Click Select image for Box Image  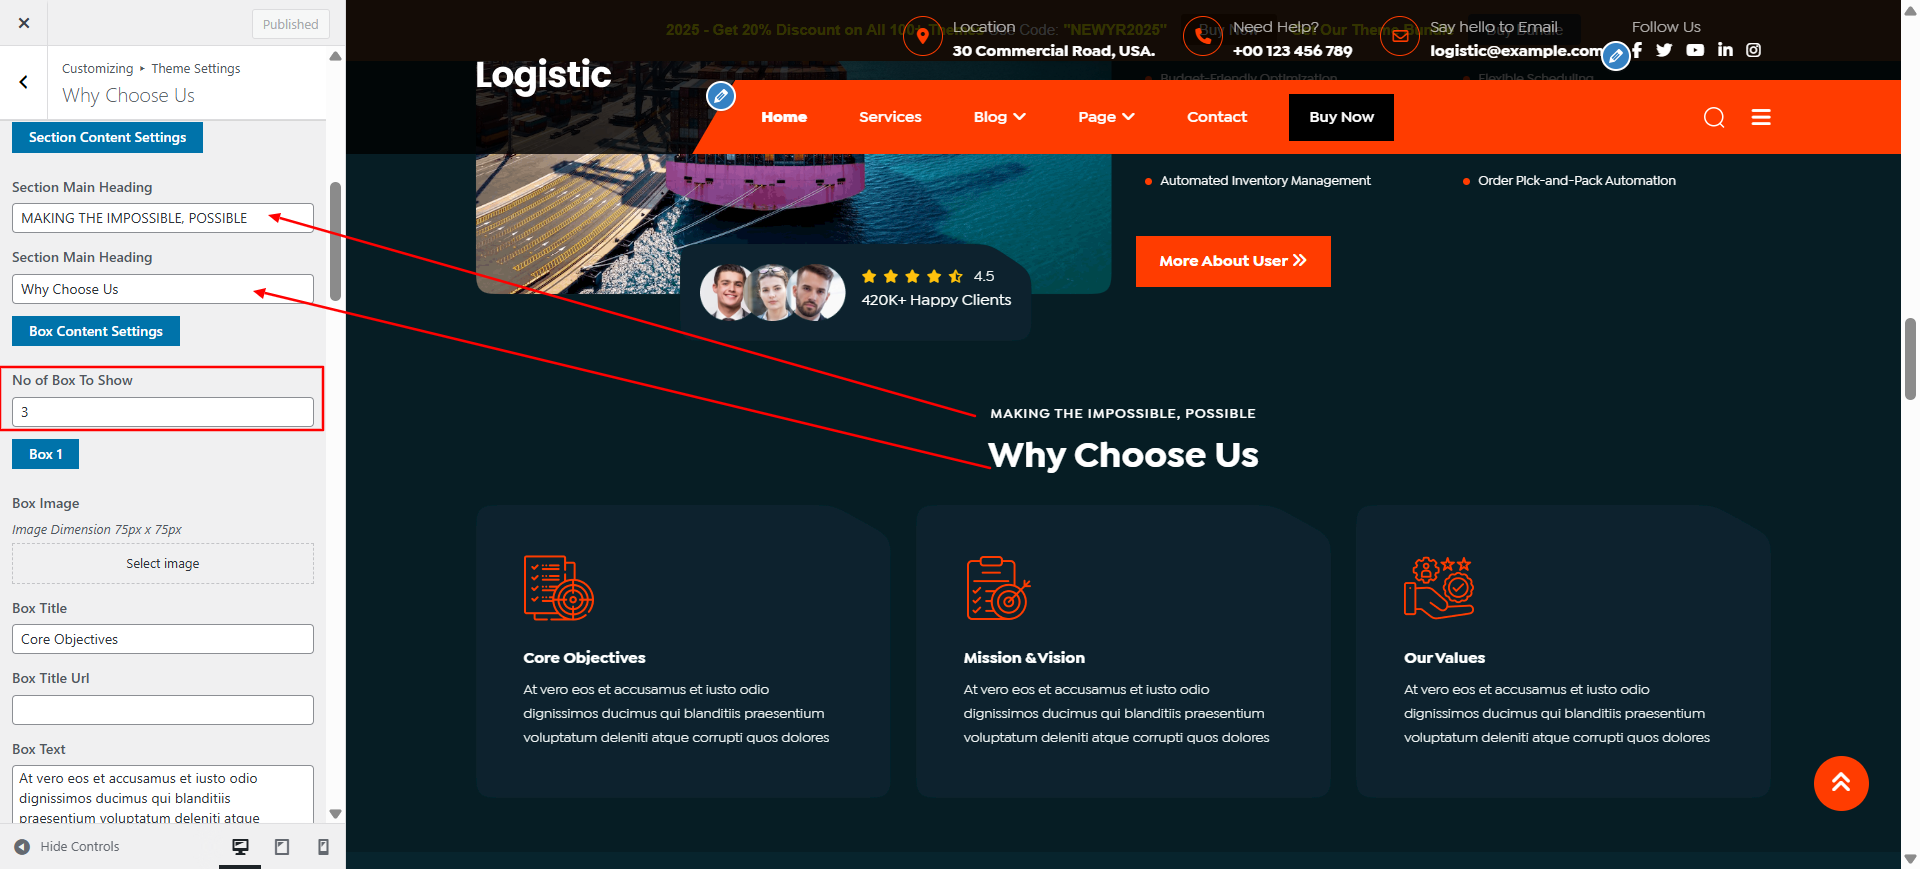[163, 564]
